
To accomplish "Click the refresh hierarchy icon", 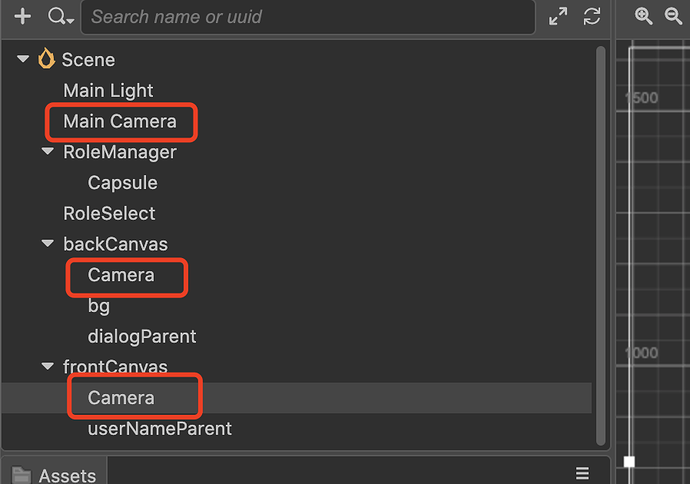I will (592, 16).
